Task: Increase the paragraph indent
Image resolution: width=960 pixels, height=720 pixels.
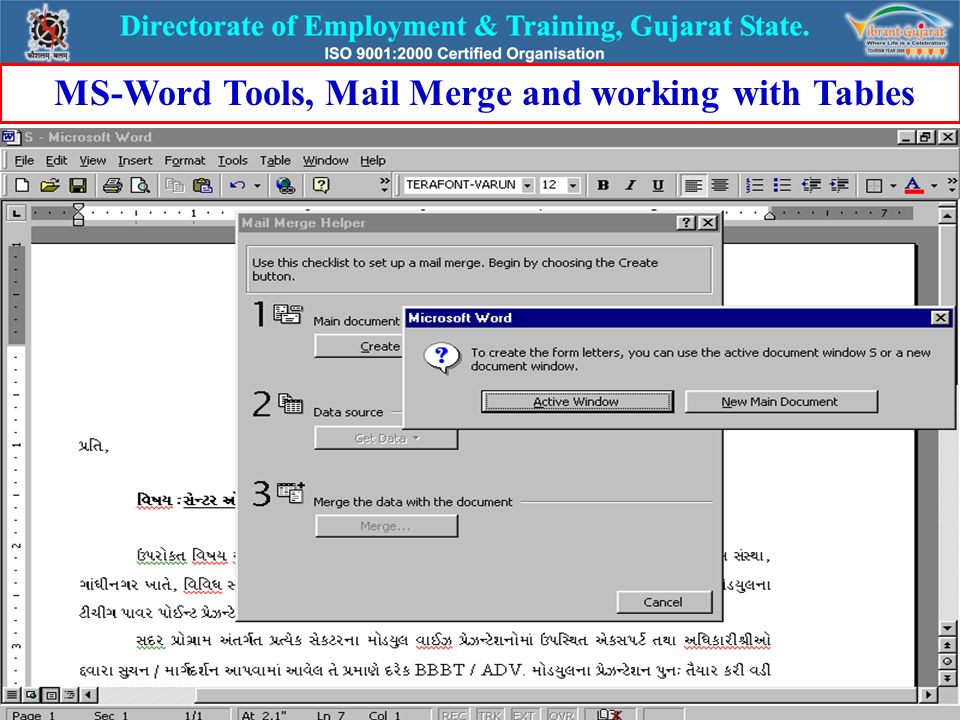Action: (839, 185)
